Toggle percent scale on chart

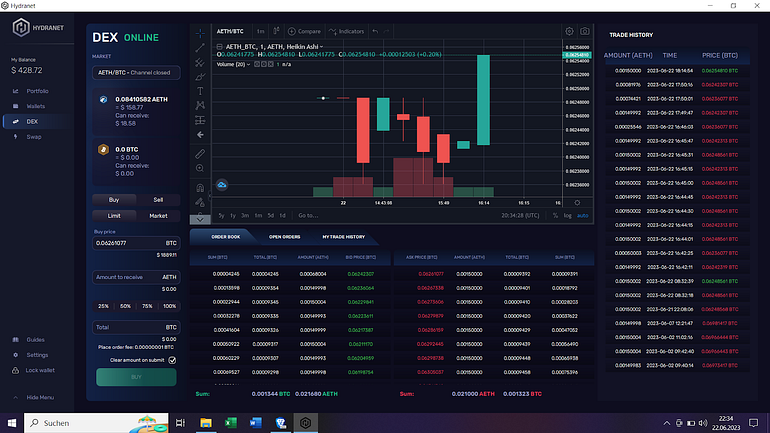tap(555, 216)
